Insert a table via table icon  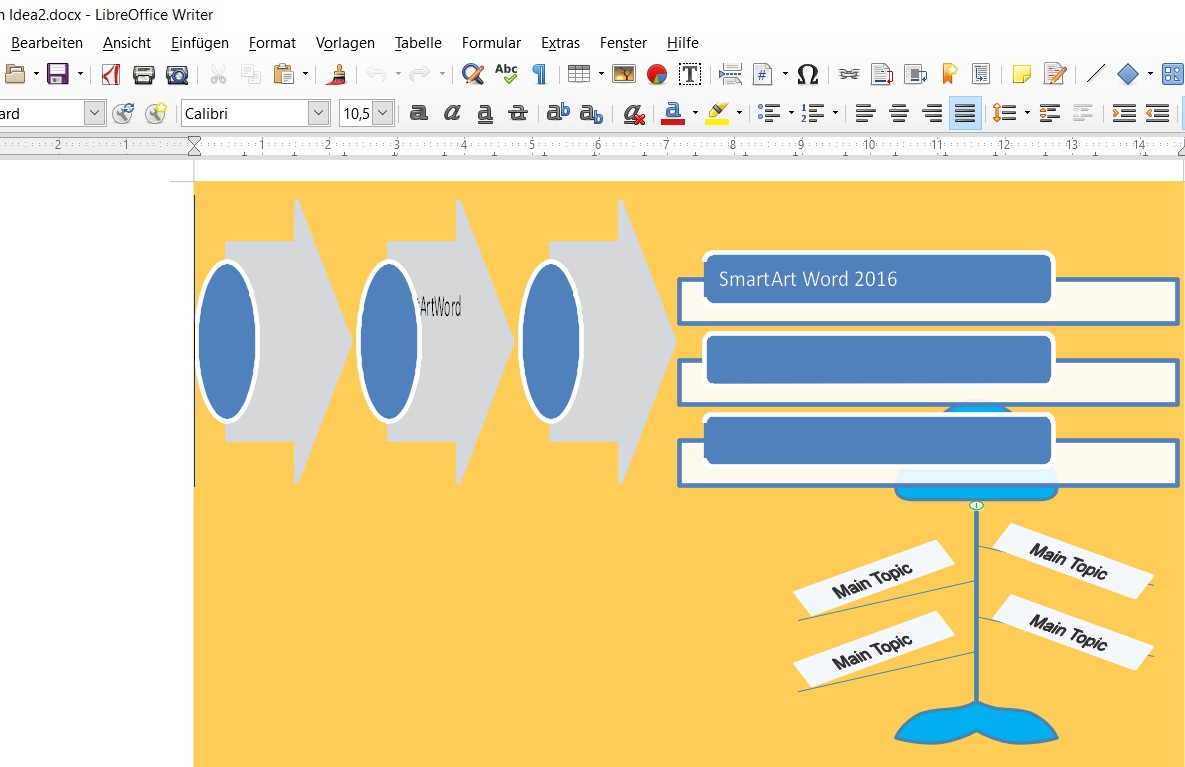point(579,74)
